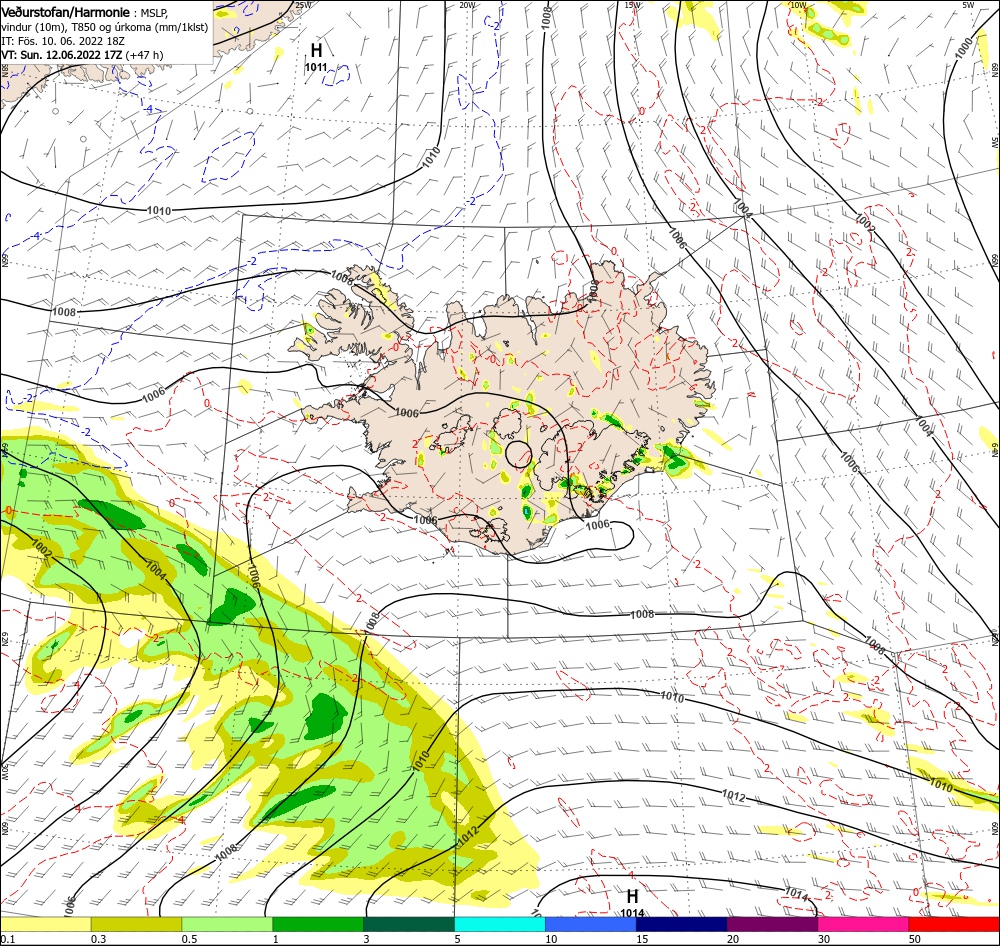Click the '(+47 h)' forecast offset text
The image size is (1000, 946).
[x=144, y=55]
